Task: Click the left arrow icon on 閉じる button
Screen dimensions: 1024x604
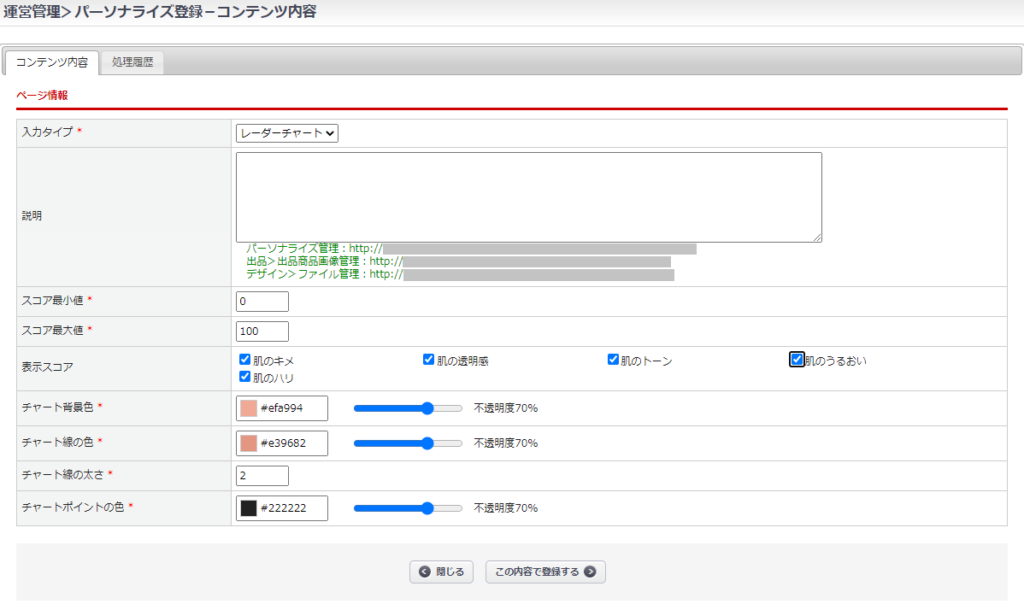Action: click(425, 572)
